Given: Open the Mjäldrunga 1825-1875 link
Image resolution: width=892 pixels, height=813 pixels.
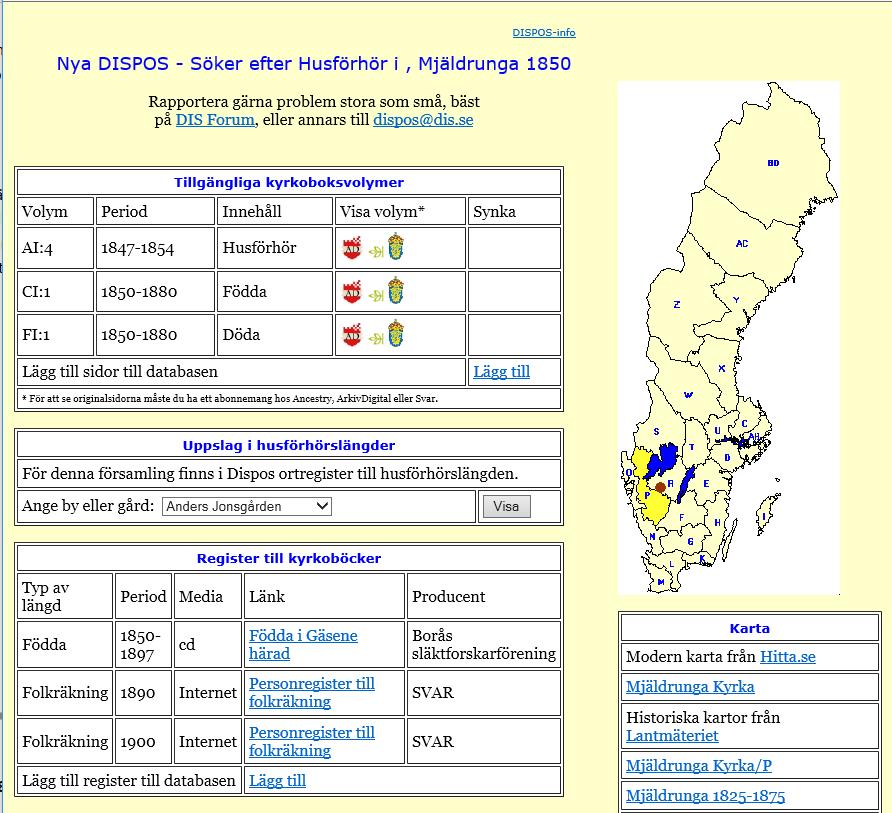Looking at the screenshot, I should (x=705, y=795).
